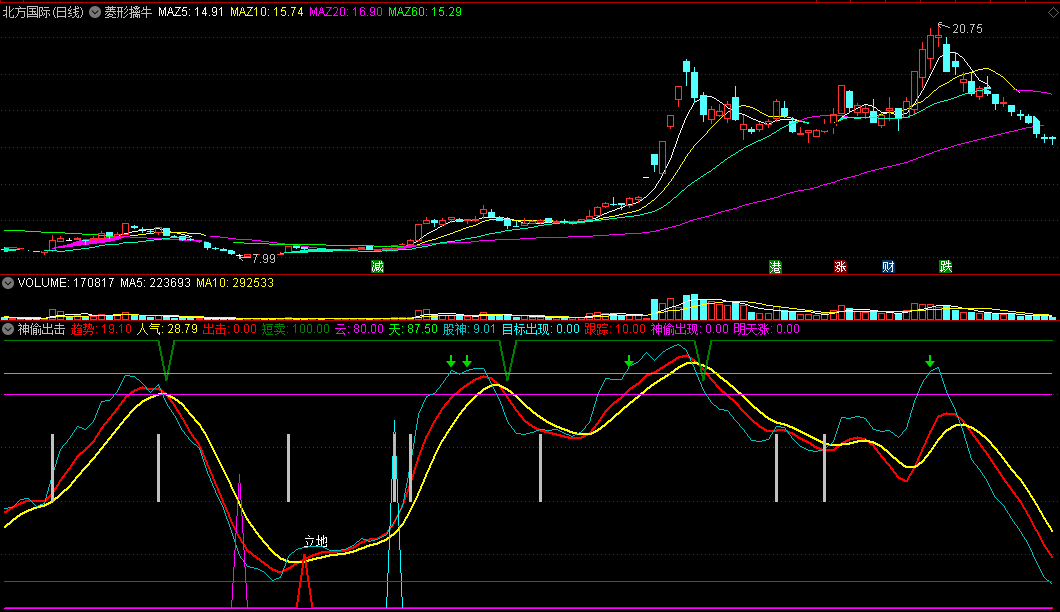Click the 神偷出击 indicator name
Image resolution: width=1060 pixels, height=612 pixels.
click(x=42, y=328)
